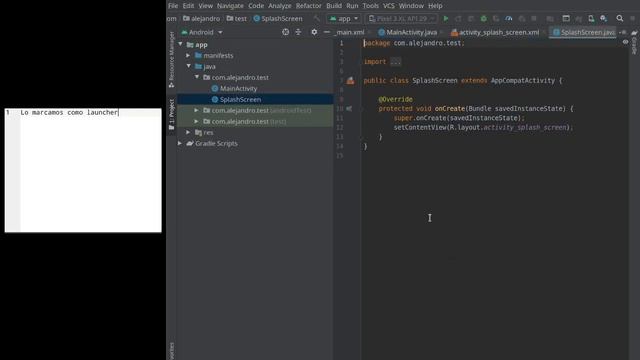
Task: Open the Analyze menu
Action: tap(280, 6)
